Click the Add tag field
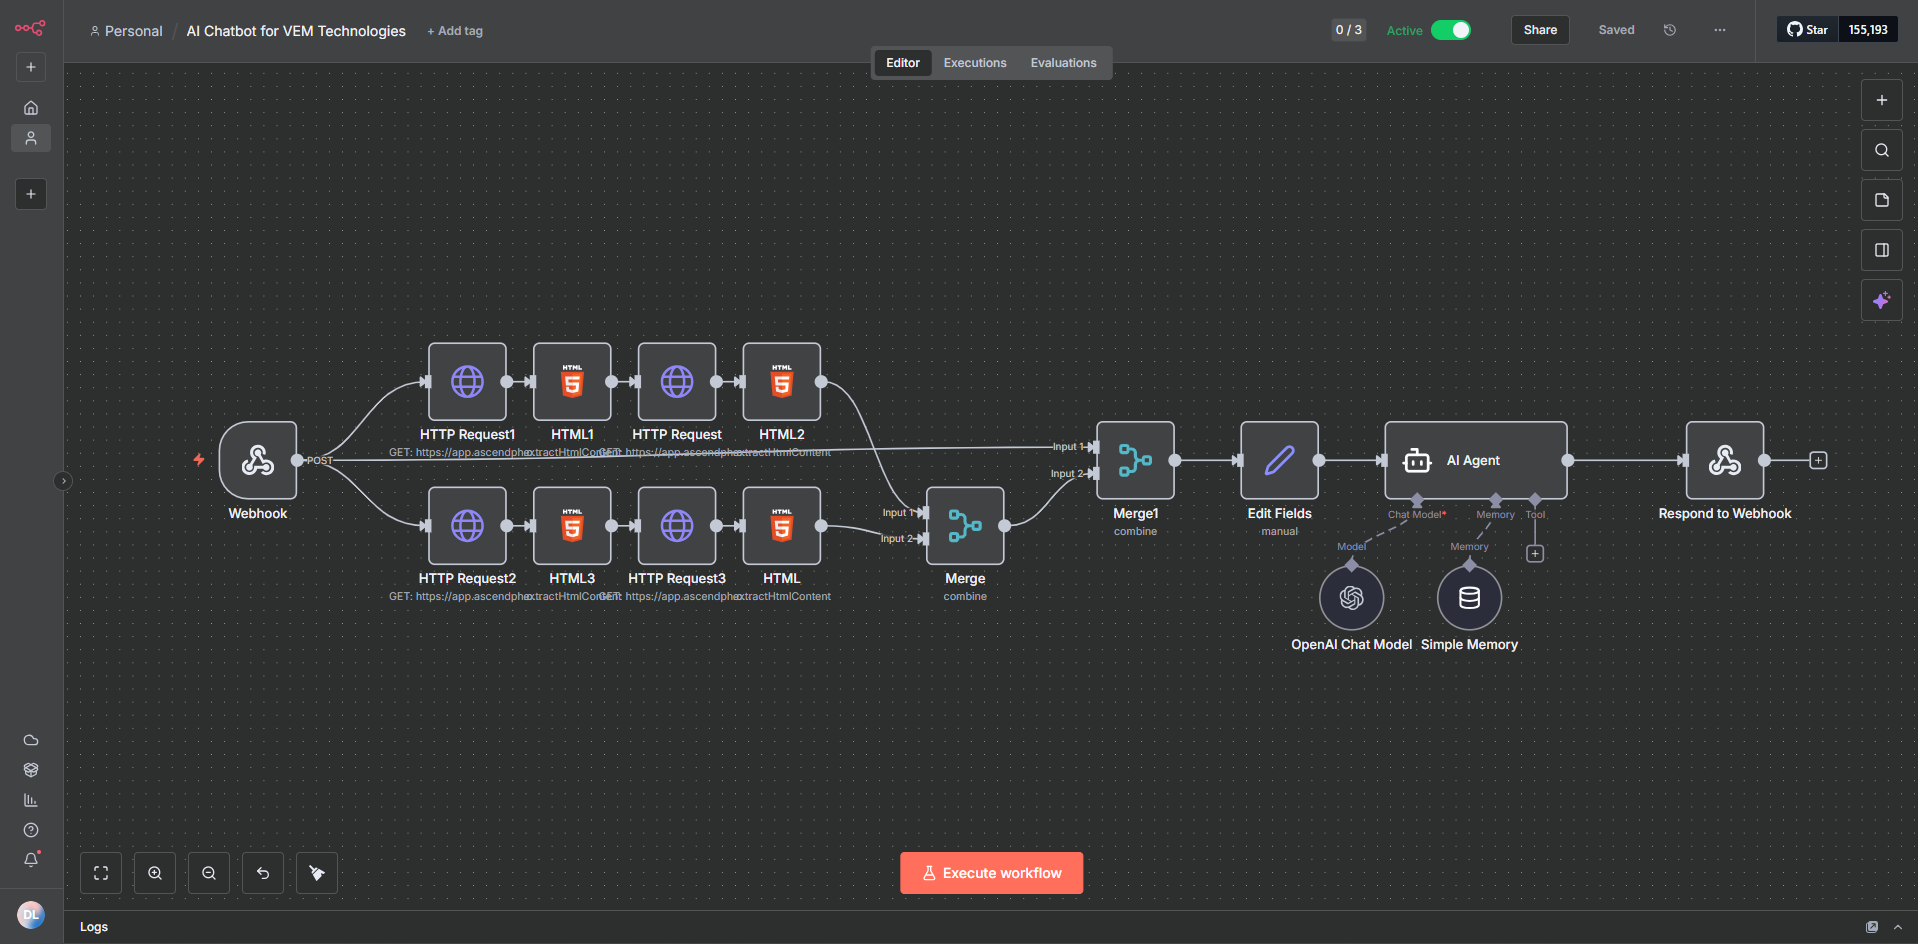This screenshot has width=1918, height=944. tap(455, 31)
